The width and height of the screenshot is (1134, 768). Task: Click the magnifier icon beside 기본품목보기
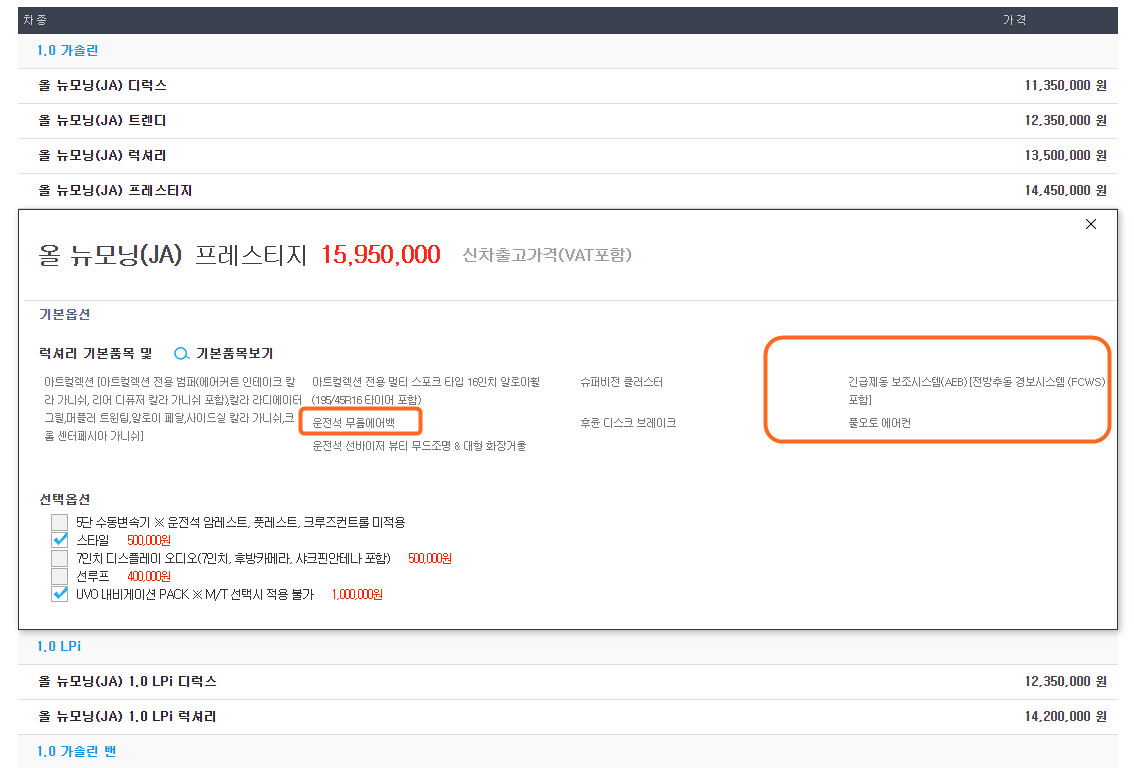coord(182,354)
